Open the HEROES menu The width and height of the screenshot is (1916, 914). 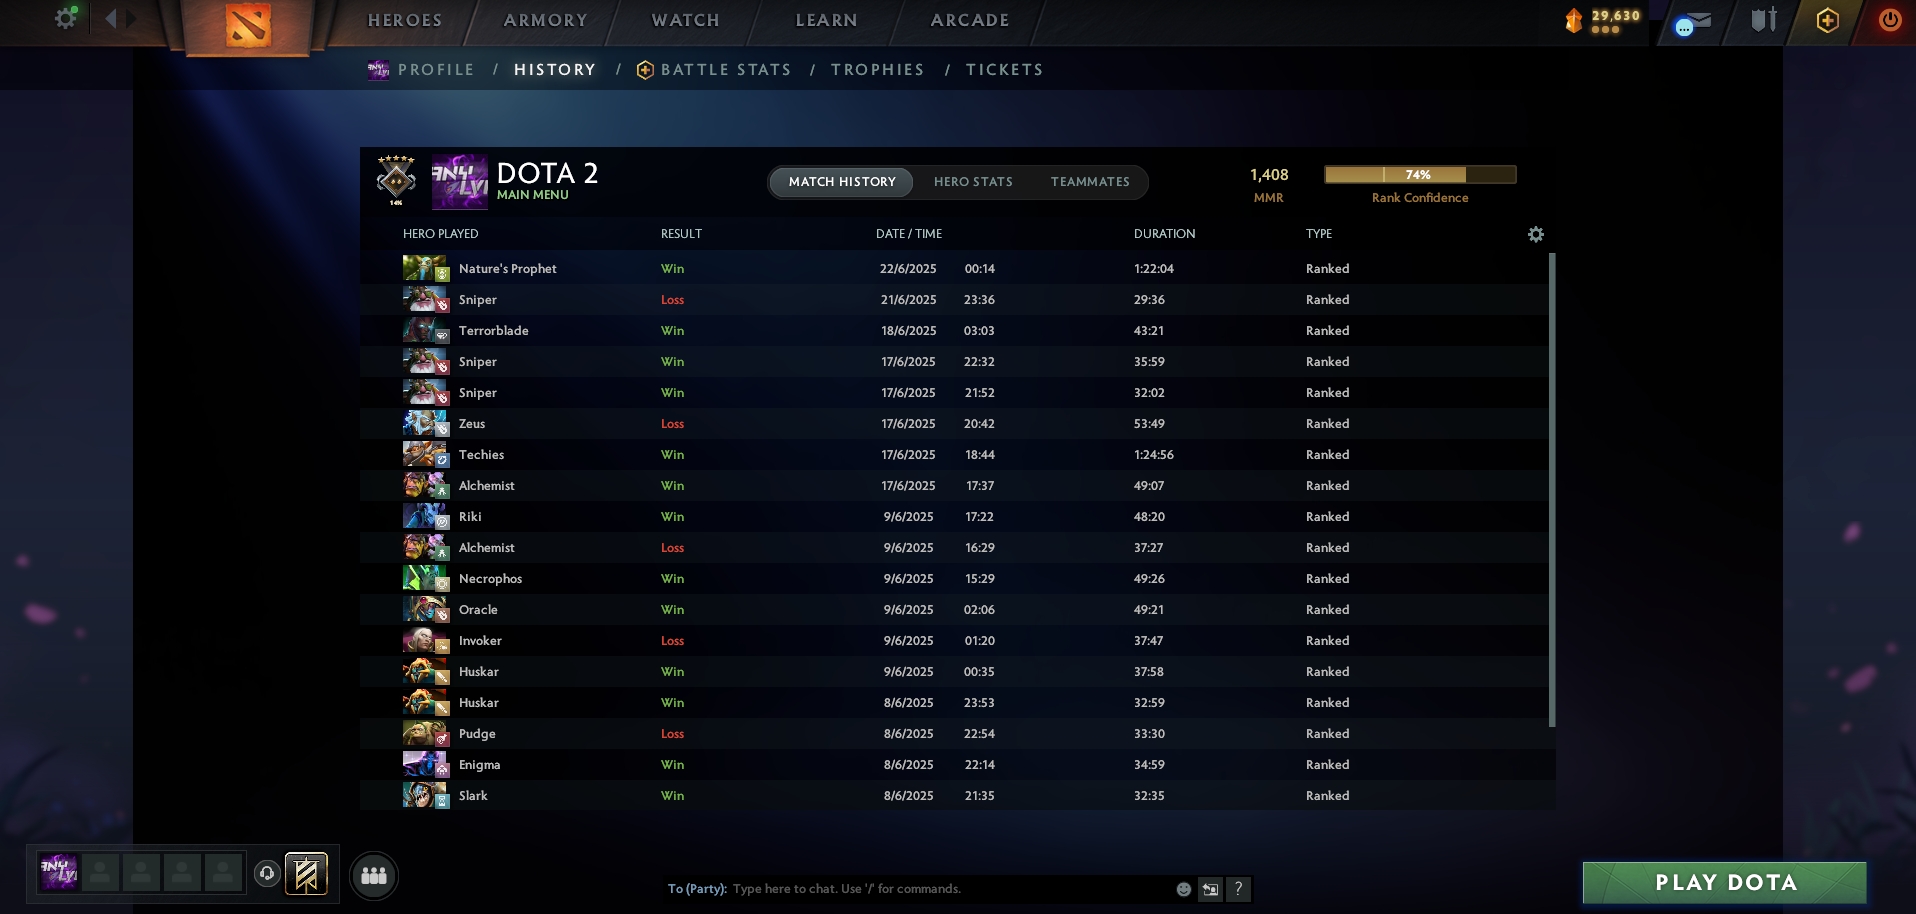(405, 20)
